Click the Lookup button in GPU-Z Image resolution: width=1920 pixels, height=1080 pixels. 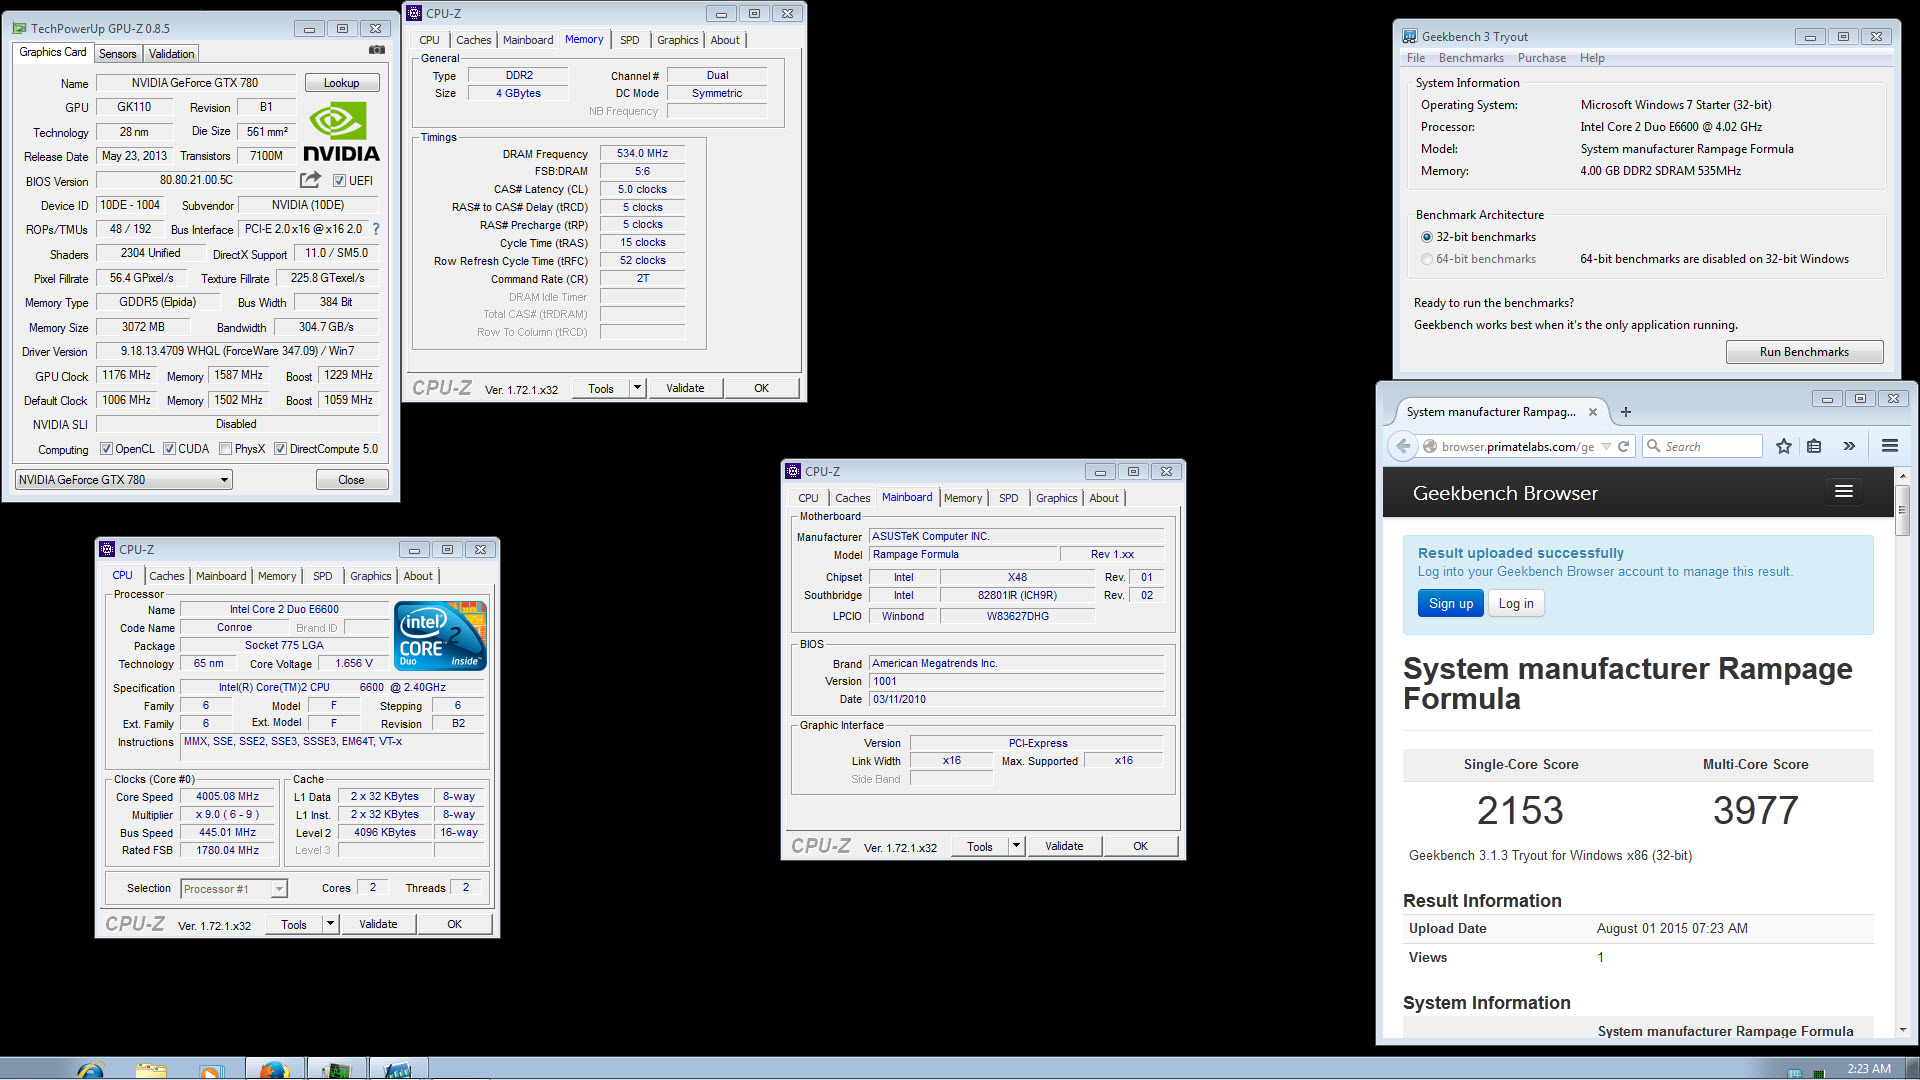pyautogui.click(x=341, y=83)
